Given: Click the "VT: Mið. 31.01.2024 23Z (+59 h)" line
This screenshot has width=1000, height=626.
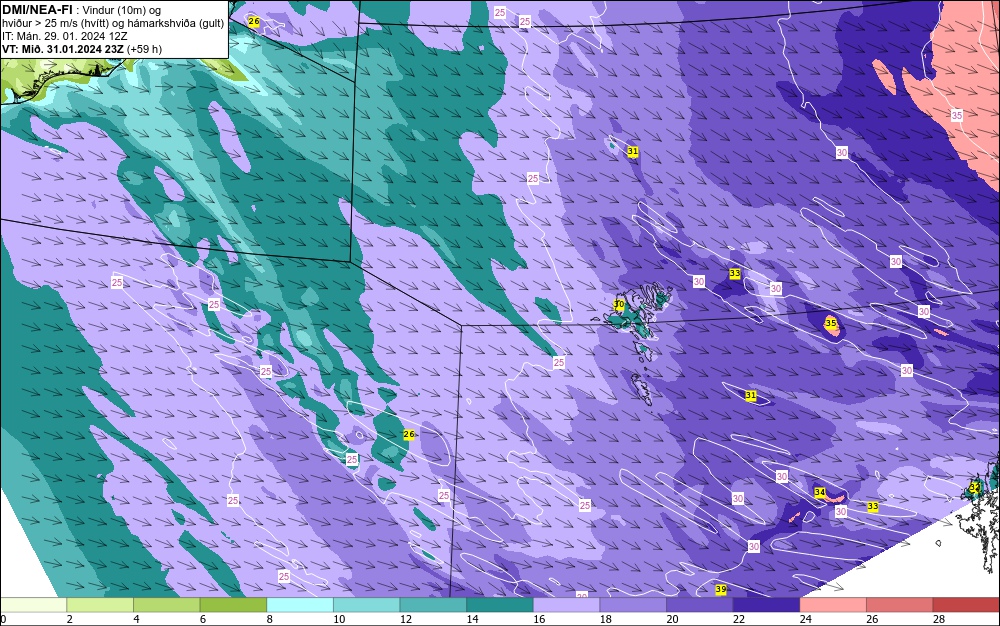Looking at the screenshot, I should 82,49.
